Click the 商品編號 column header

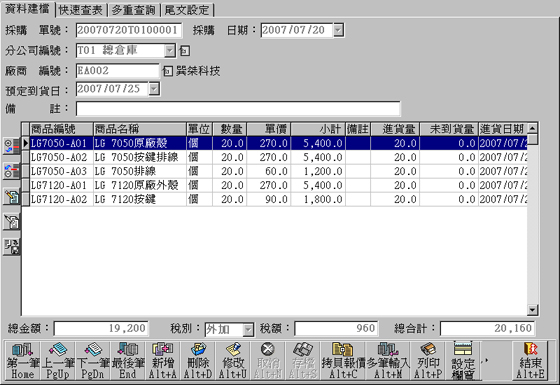tap(61, 129)
